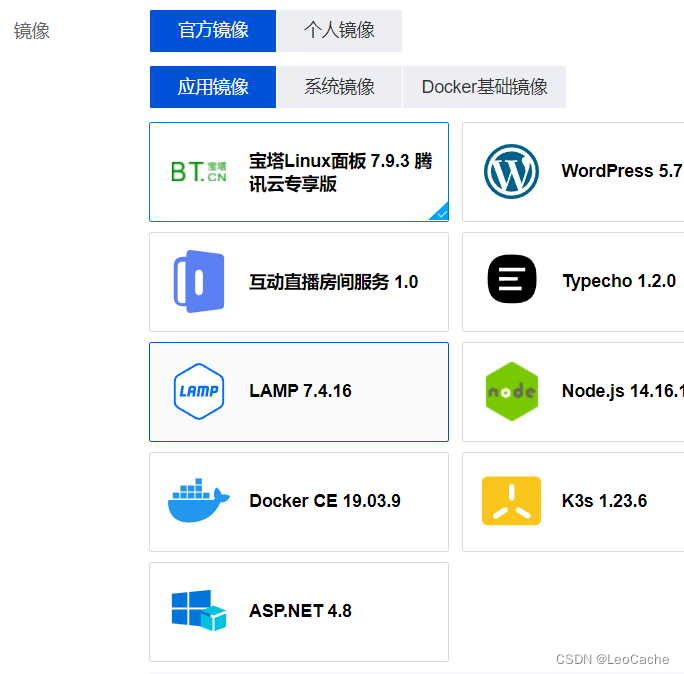Click the green Node.js hexagon icon
Viewport: 684px width, 674px height.
tap(512, 391)
